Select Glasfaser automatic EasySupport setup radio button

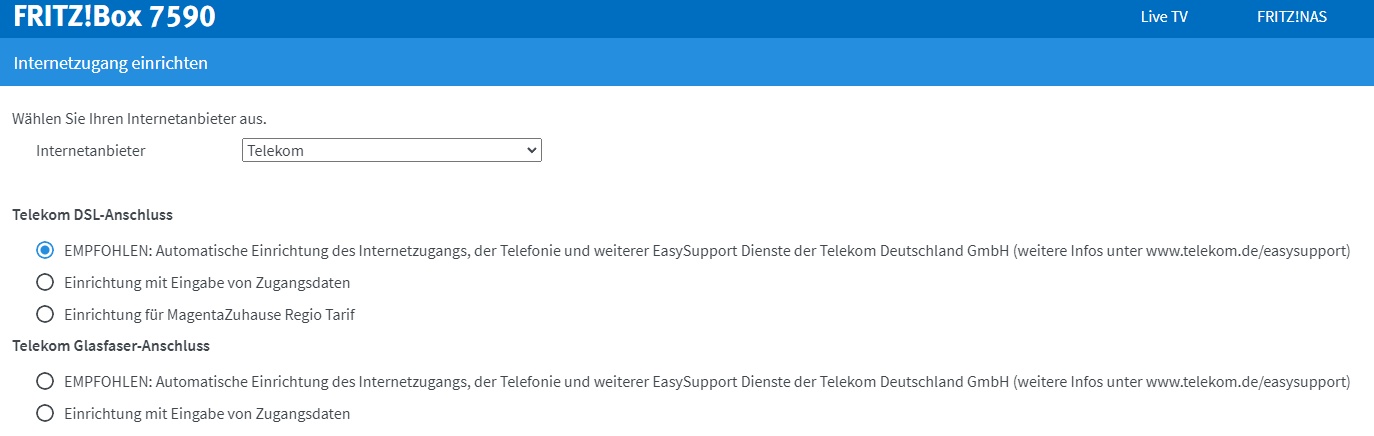point(44,381)
